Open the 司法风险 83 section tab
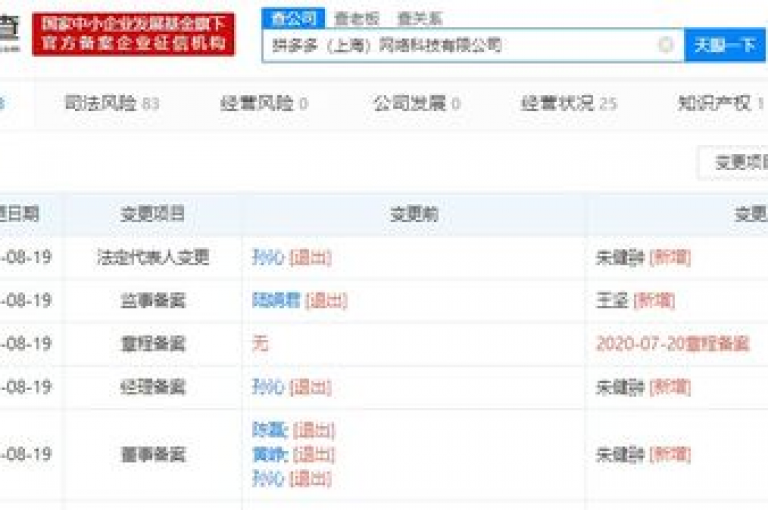This screenshot has width=768, height=510. (x=112, y=103)
